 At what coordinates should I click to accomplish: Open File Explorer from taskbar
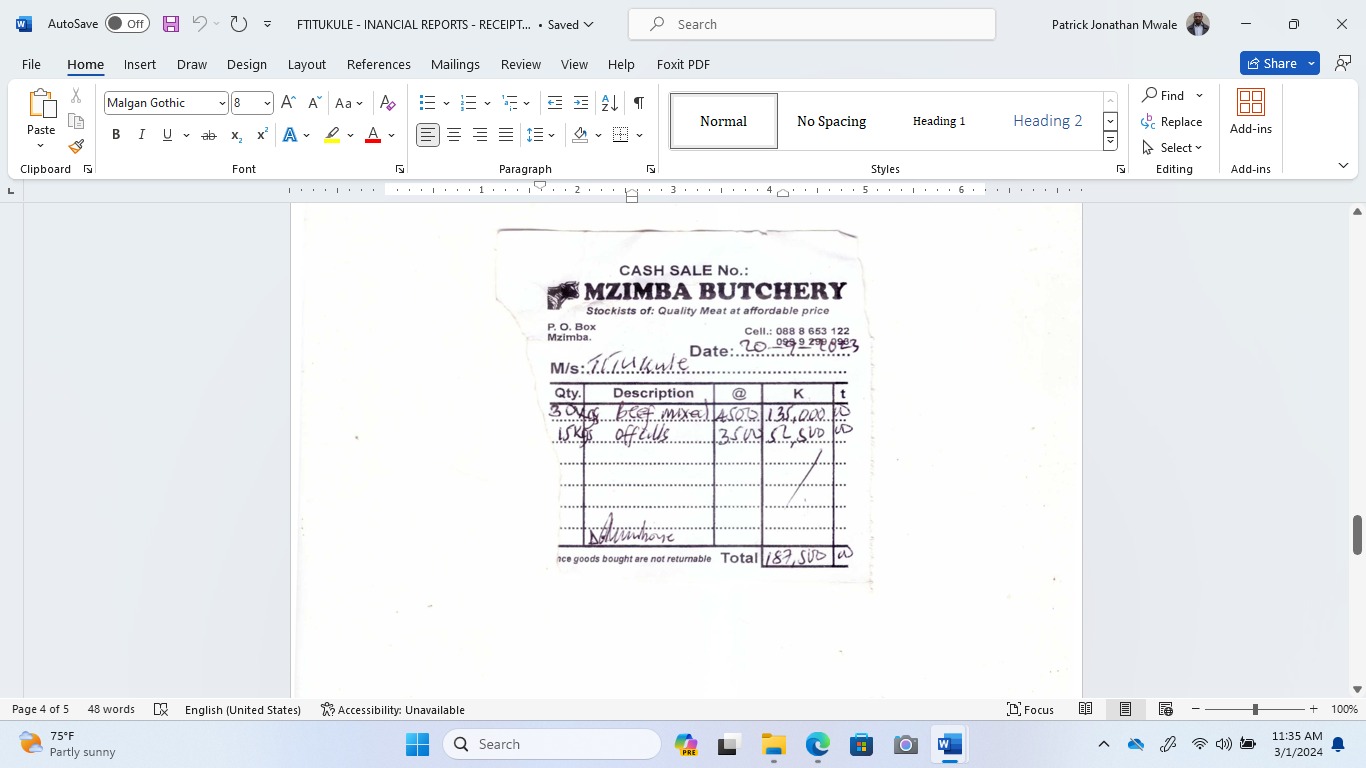click(x=773, y=744)
